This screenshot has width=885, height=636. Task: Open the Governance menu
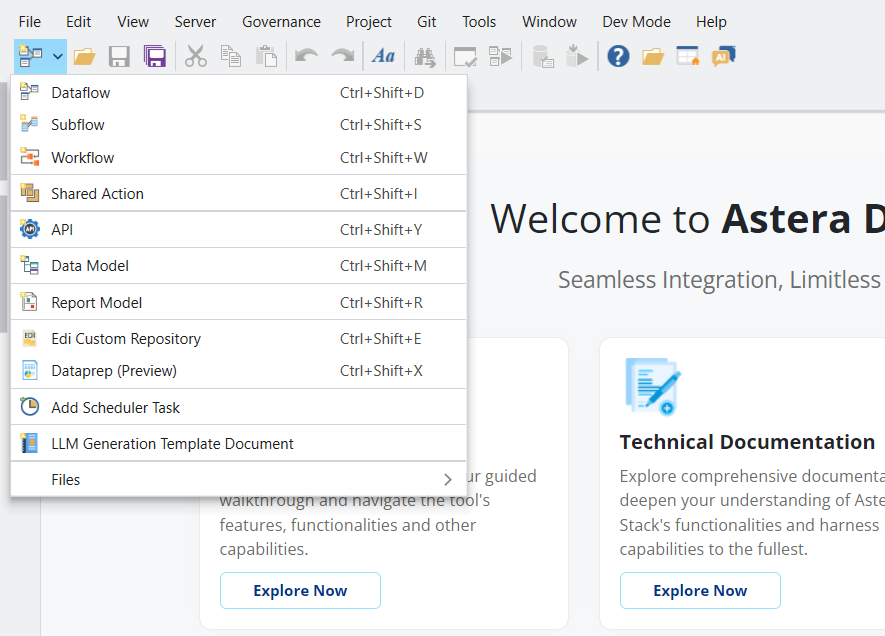click(281, 21)
